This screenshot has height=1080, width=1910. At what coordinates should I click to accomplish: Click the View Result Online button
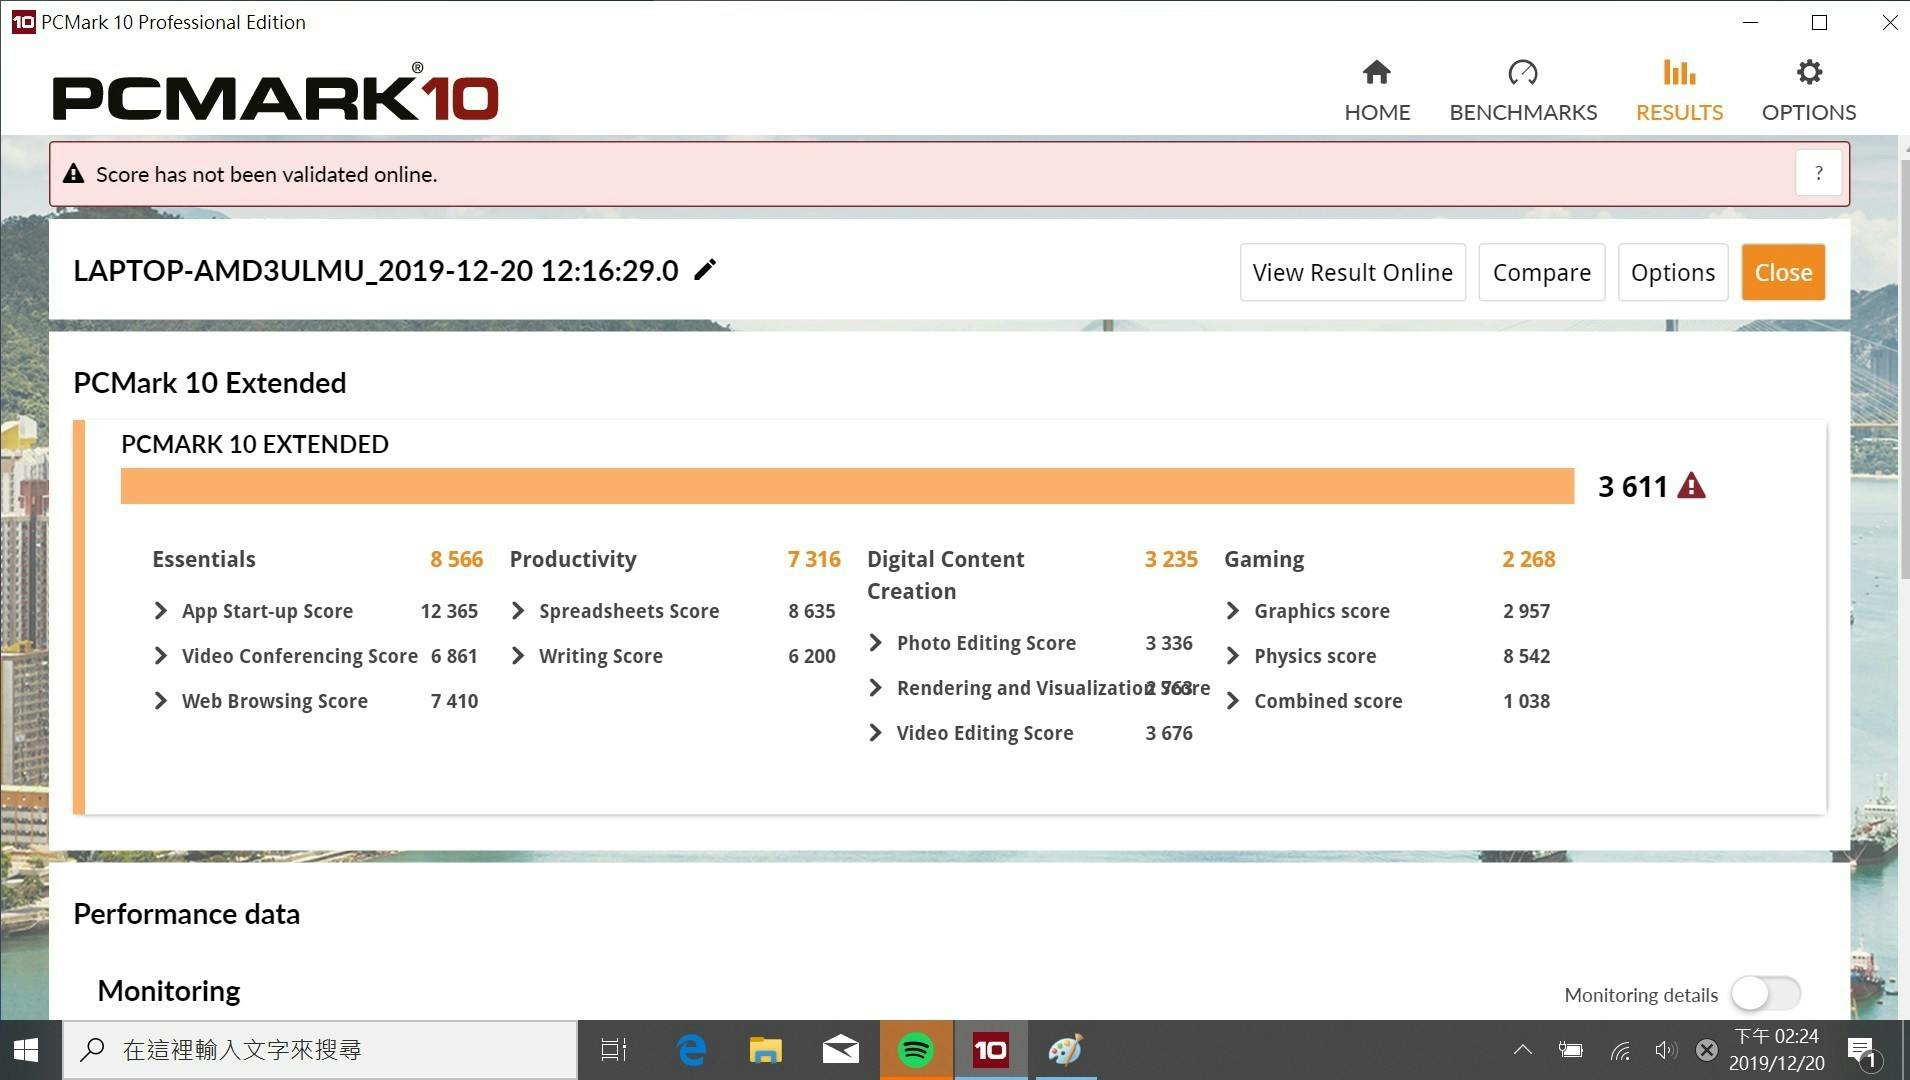tap(1352, 272)
